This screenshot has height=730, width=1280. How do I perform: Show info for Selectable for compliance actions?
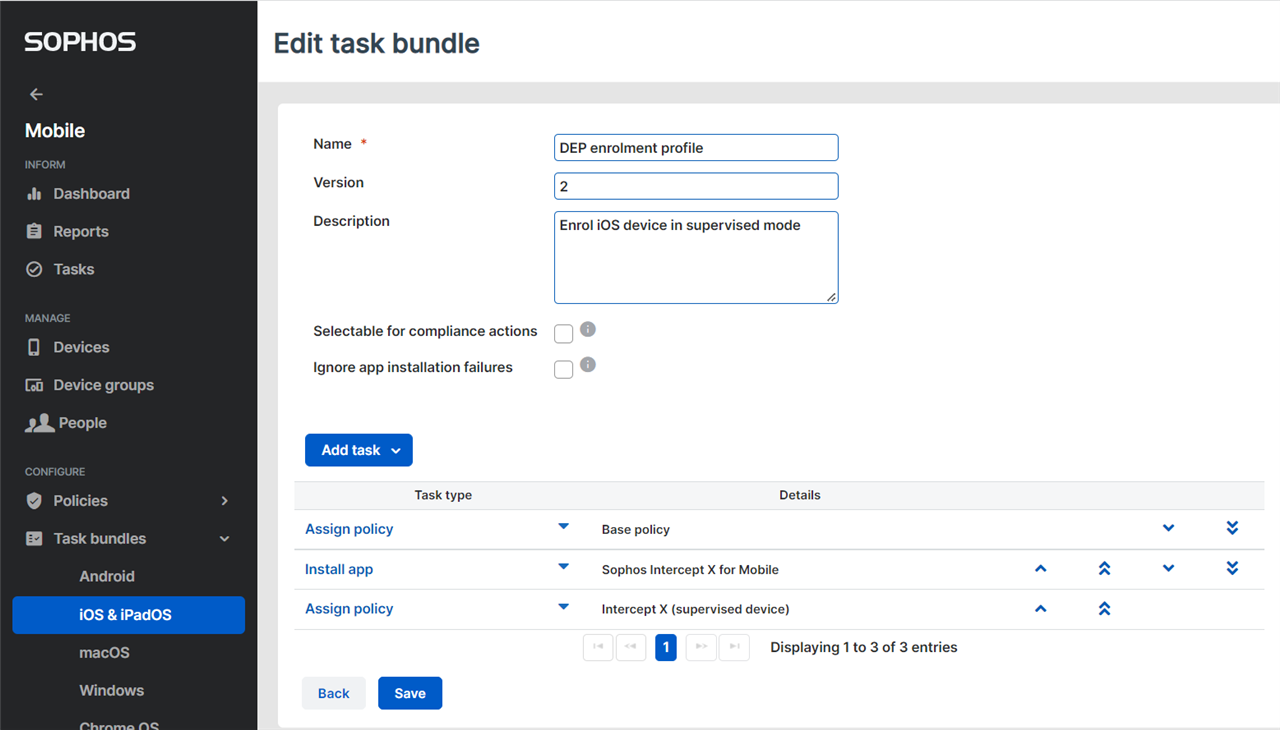pyautogui.click(x=588, y=329)
